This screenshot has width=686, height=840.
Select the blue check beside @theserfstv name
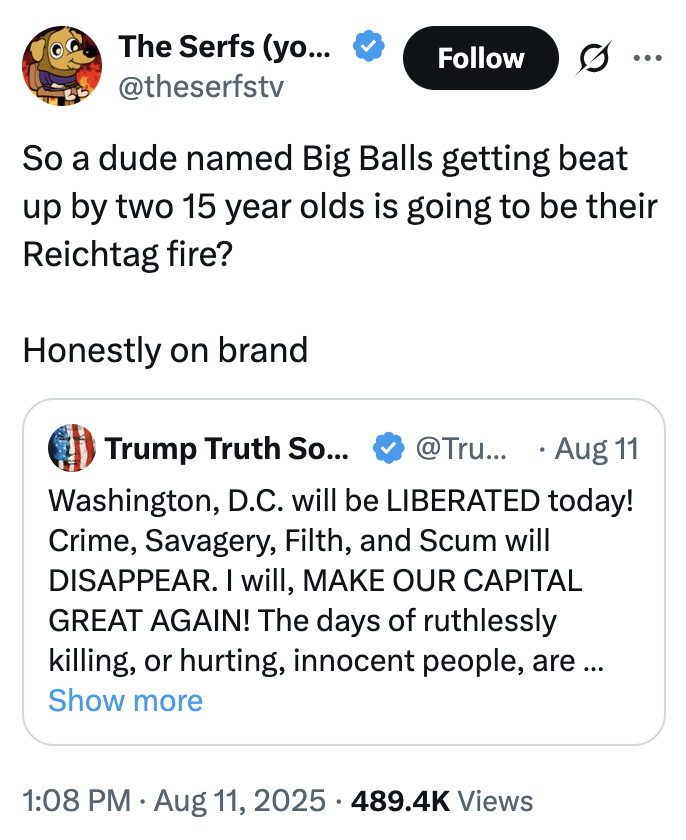tap(368, 45)
